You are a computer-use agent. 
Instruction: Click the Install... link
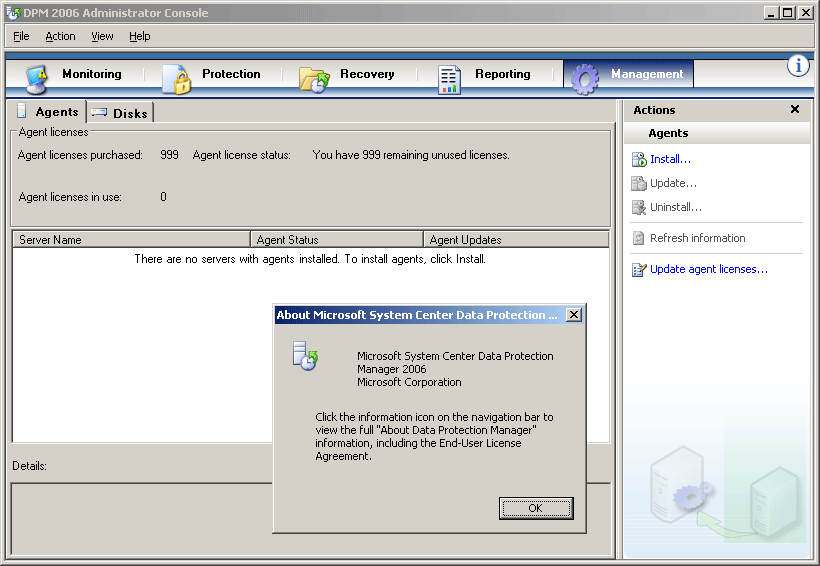click(x=670, y=159)
